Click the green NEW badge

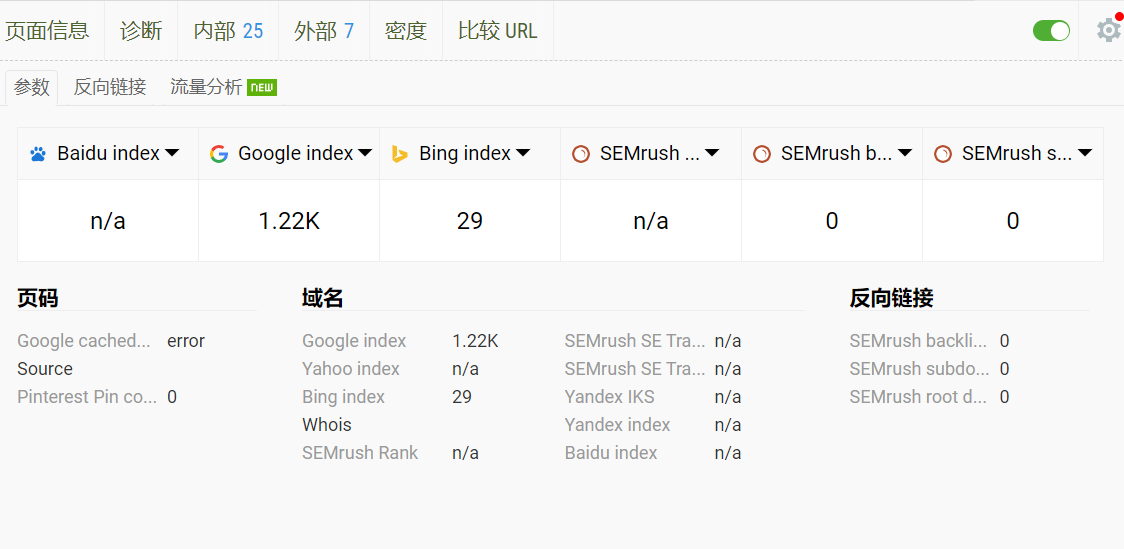pyautogui.click(x=262, y=87)
